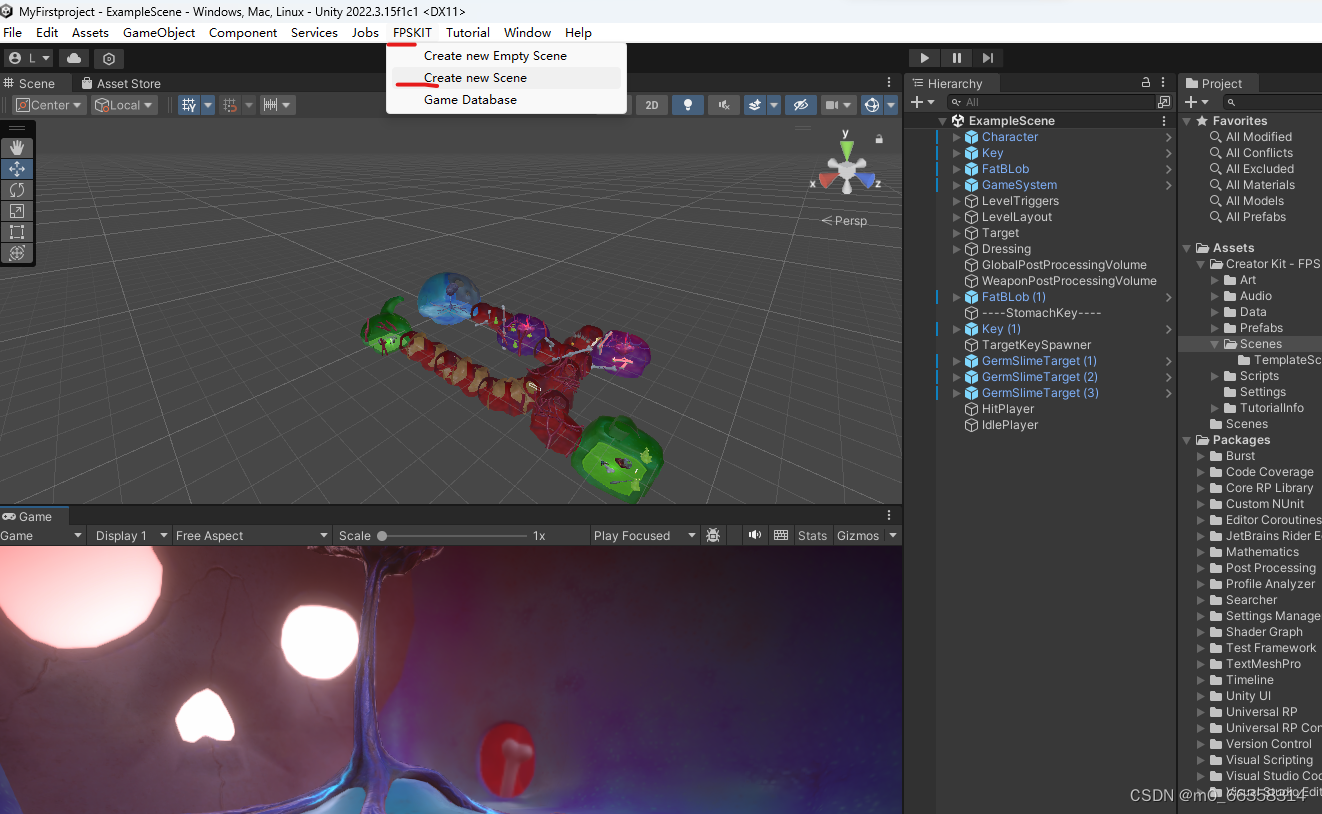Toggle hidden objects visibility in Scene
This screenshot has height=814, width=1322.
800,105
